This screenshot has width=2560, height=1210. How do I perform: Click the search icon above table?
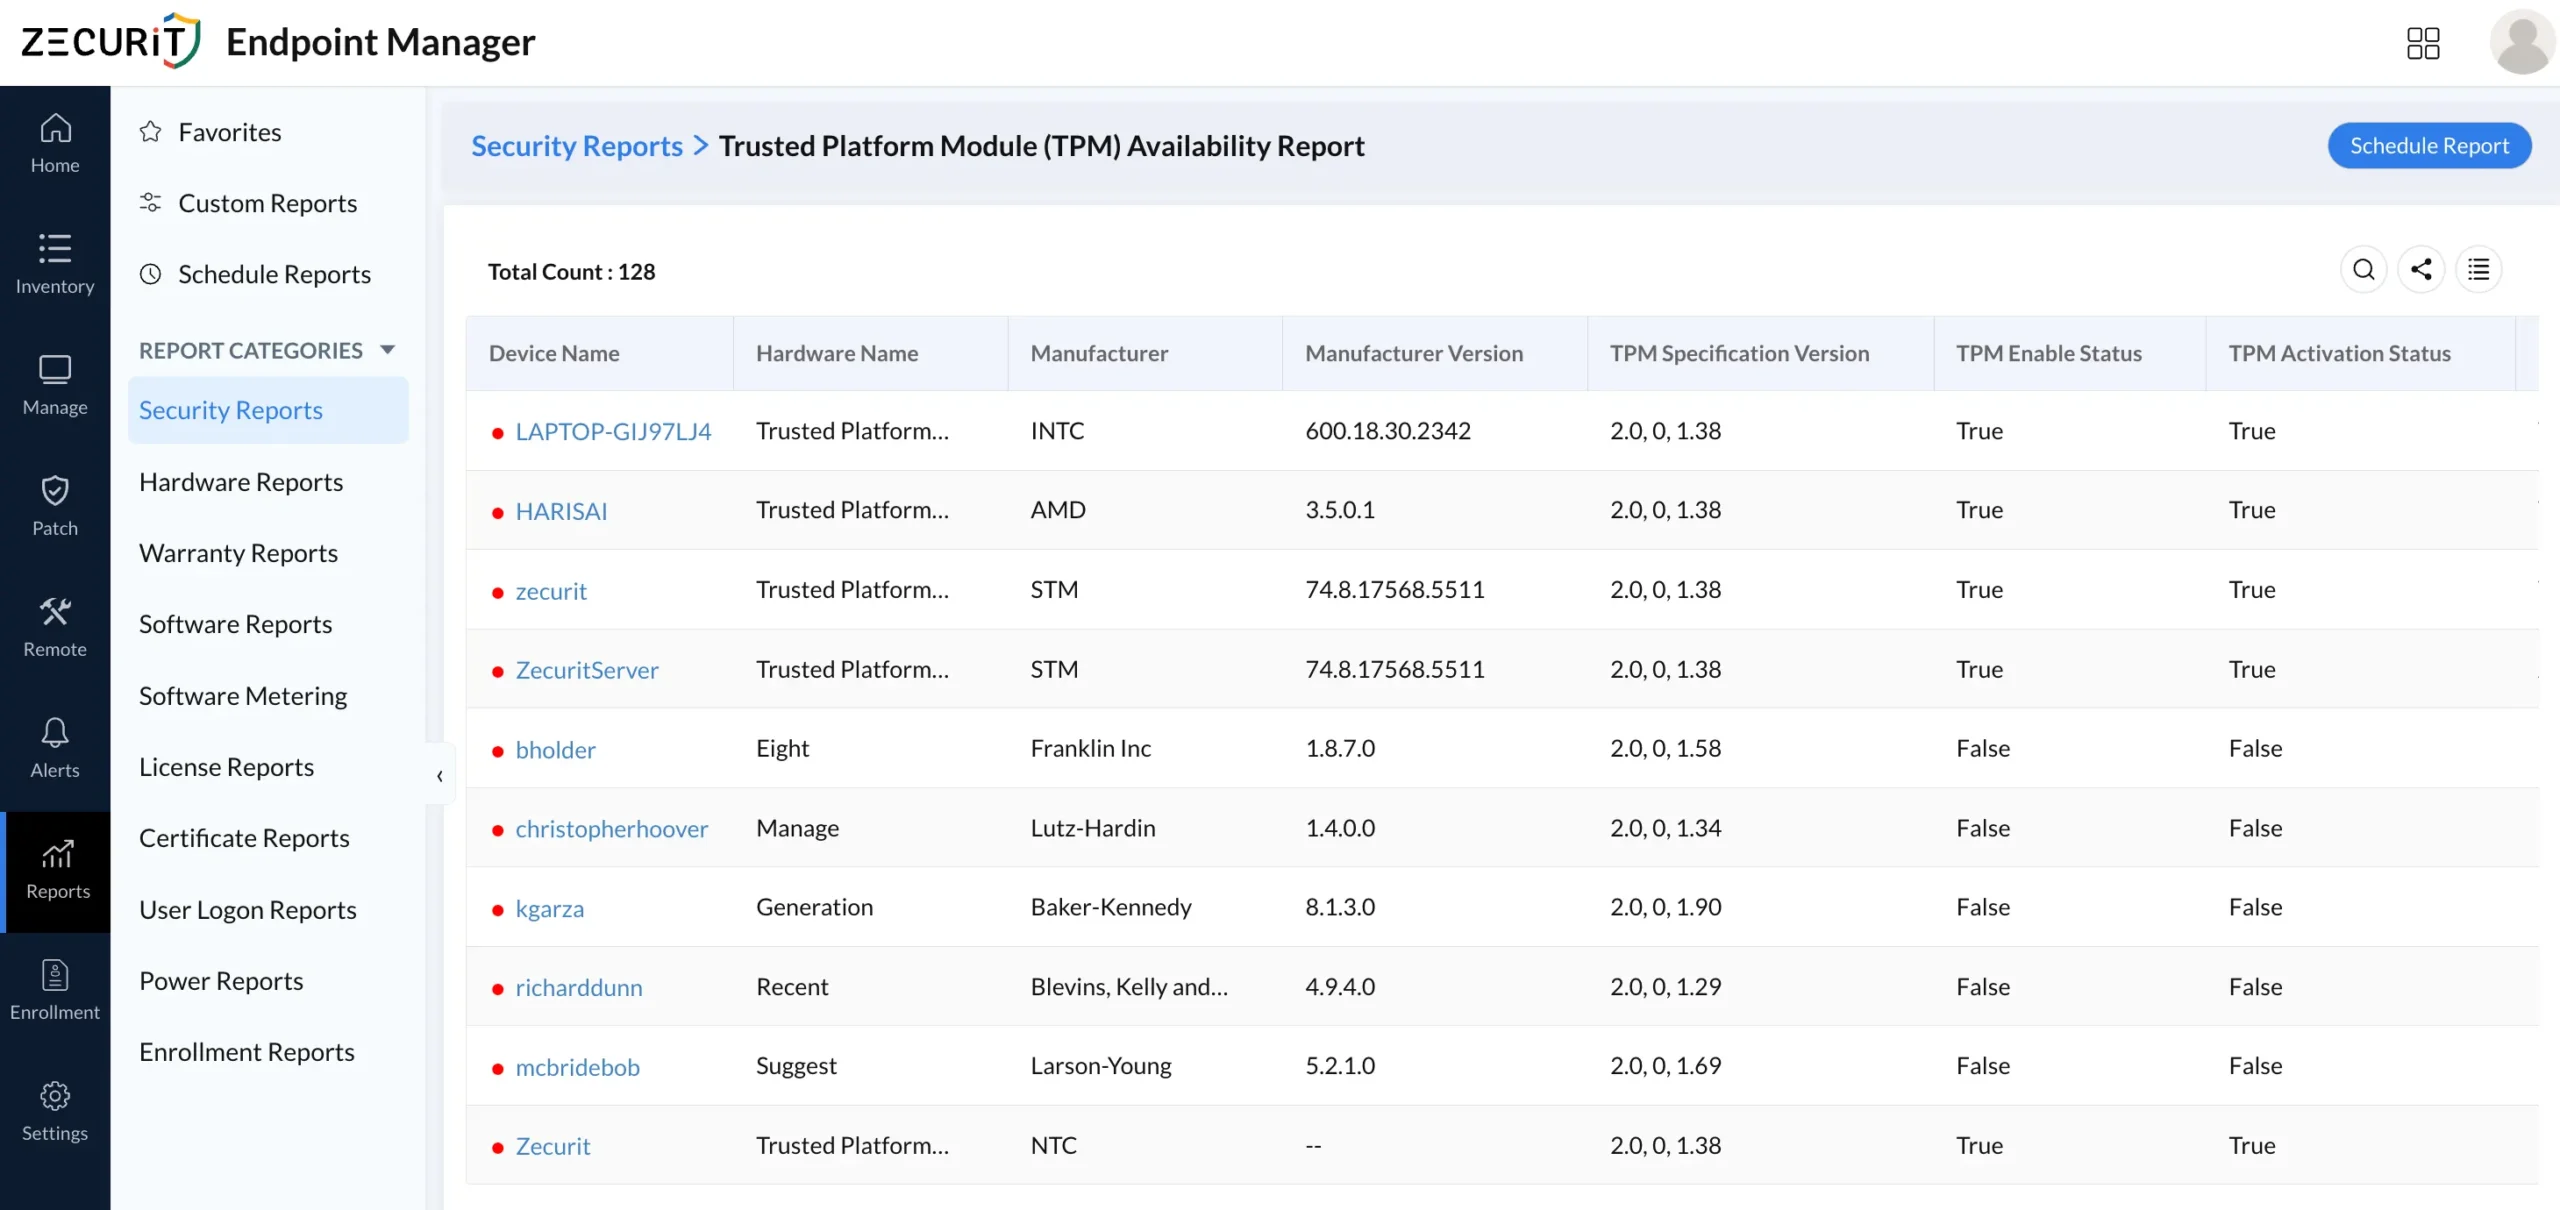coord(2364,270)
